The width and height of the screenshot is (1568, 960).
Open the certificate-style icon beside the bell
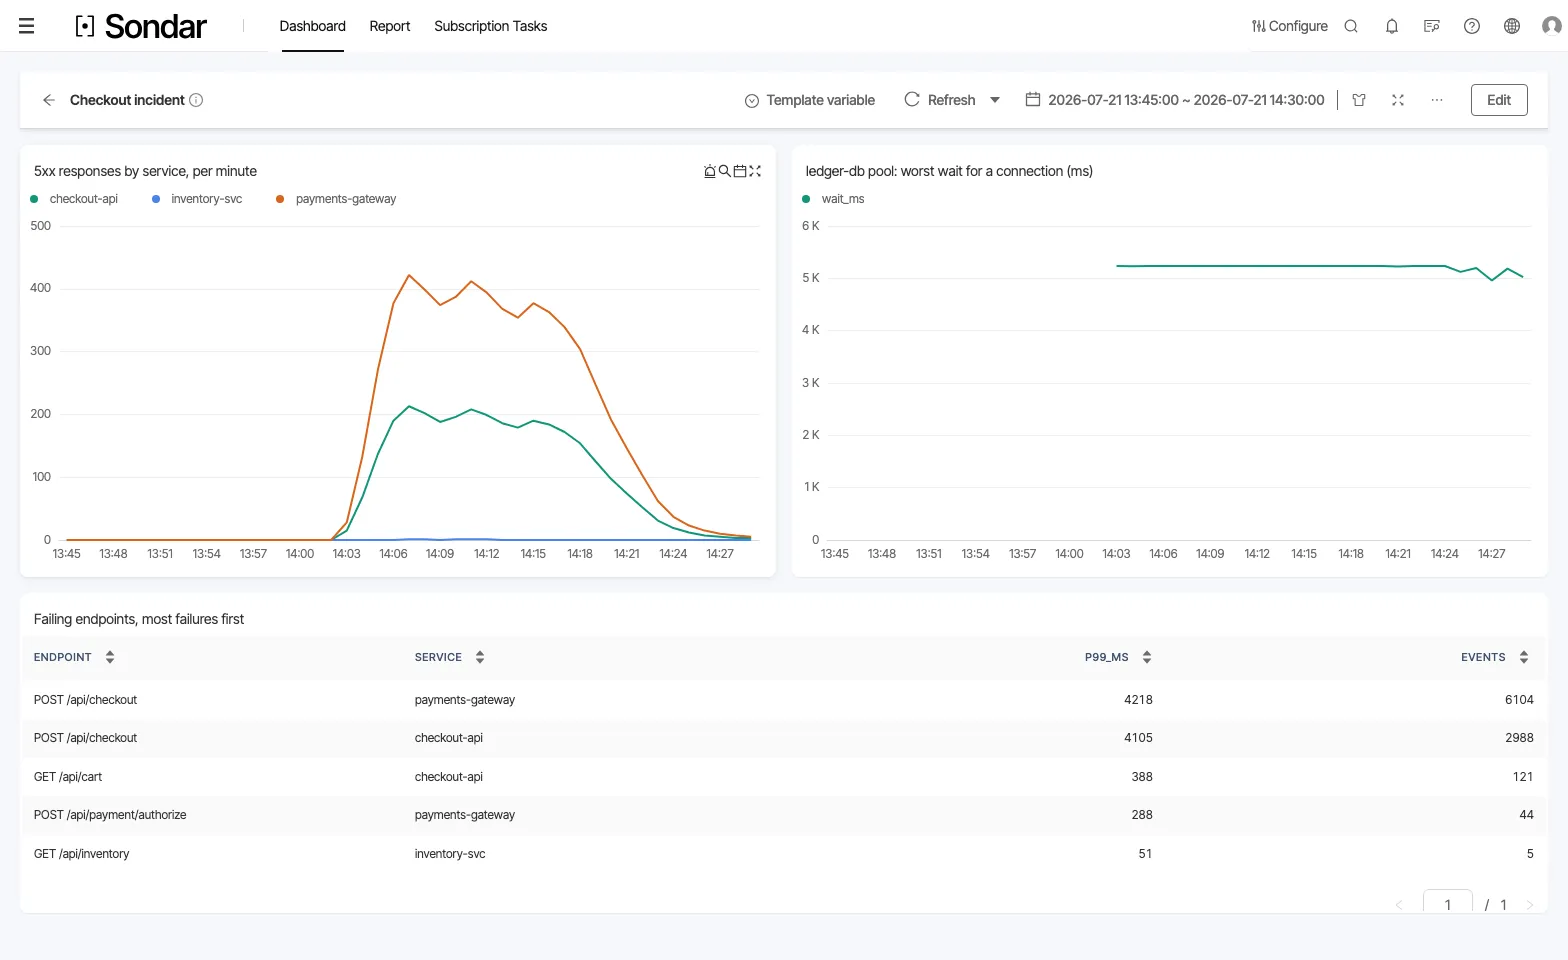pyautogui.click(x=1432, y=26)
